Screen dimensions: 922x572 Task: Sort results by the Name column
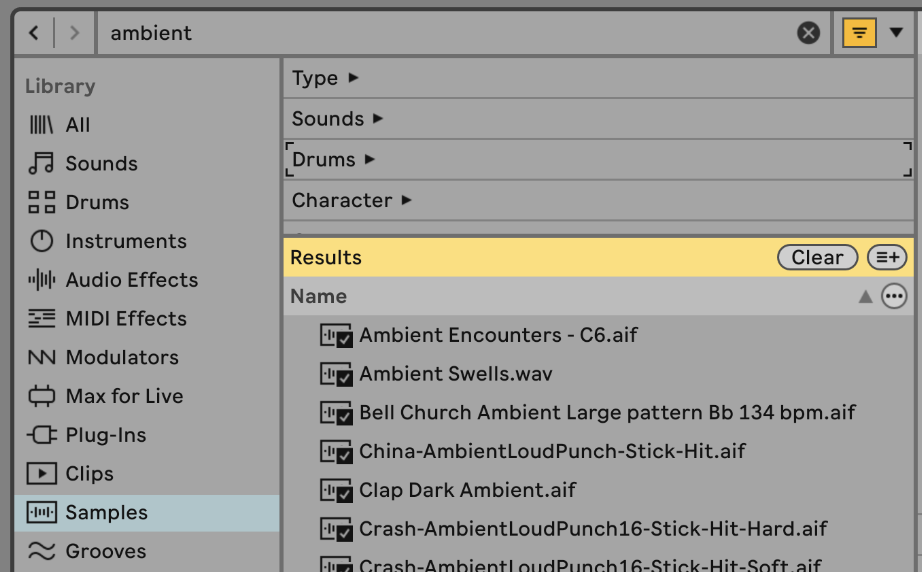[x=319, y=296]
